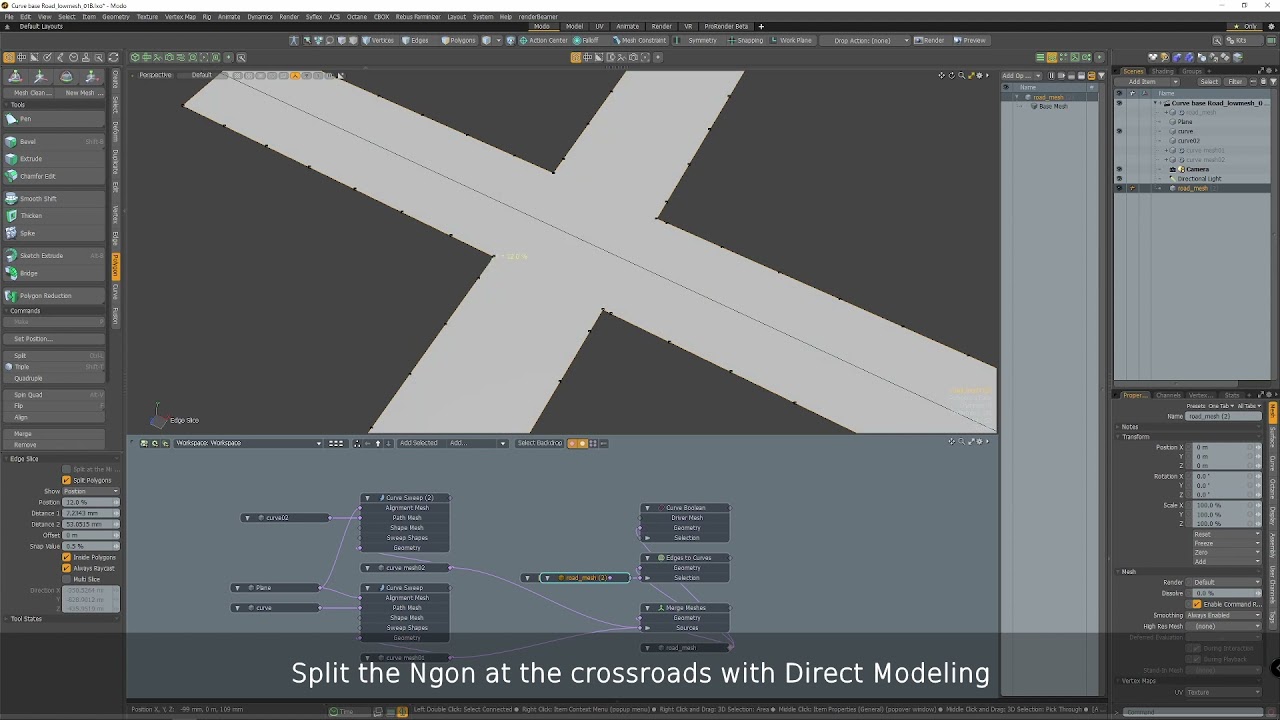Viewport: 1280px width, 720px height.
Task: Select the Polygon Reduction tool
Action: coord(55,296)
